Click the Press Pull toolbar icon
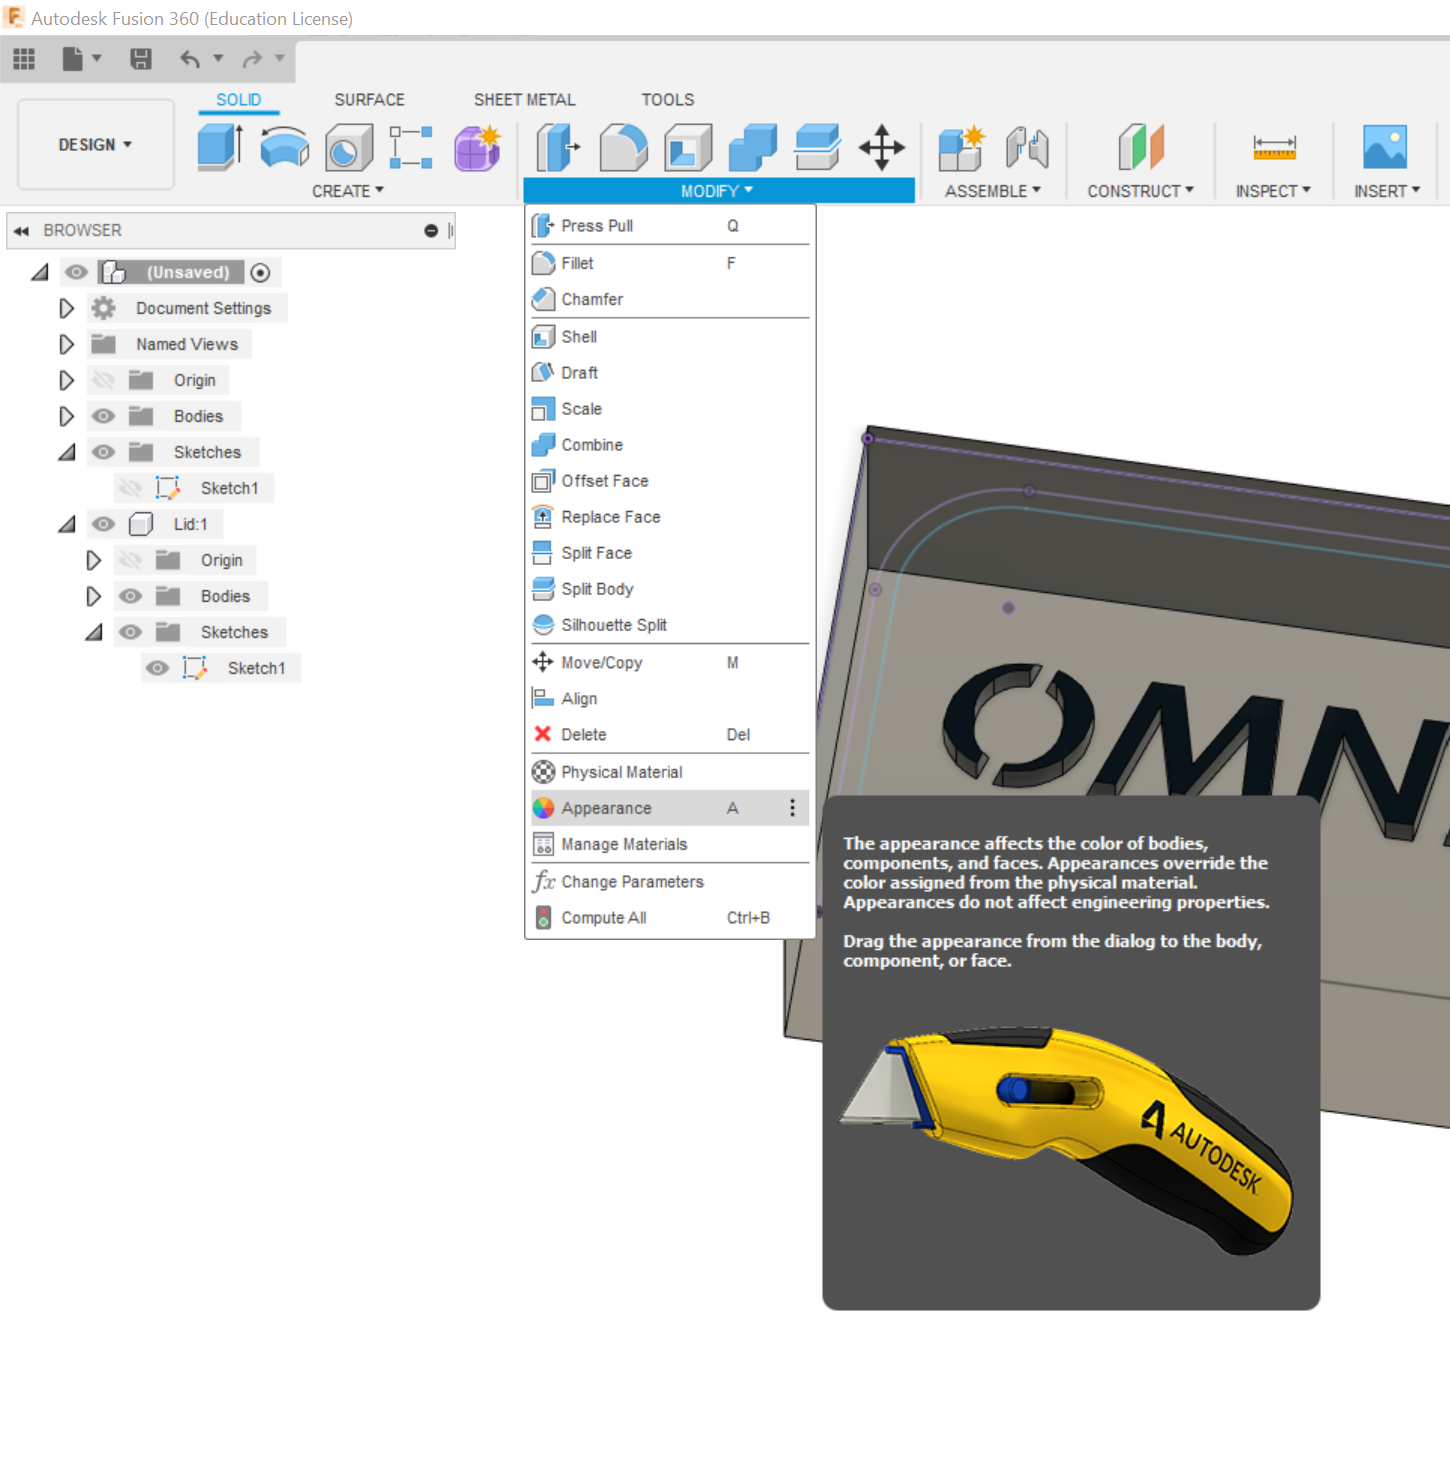 click(x=558, y=148)
